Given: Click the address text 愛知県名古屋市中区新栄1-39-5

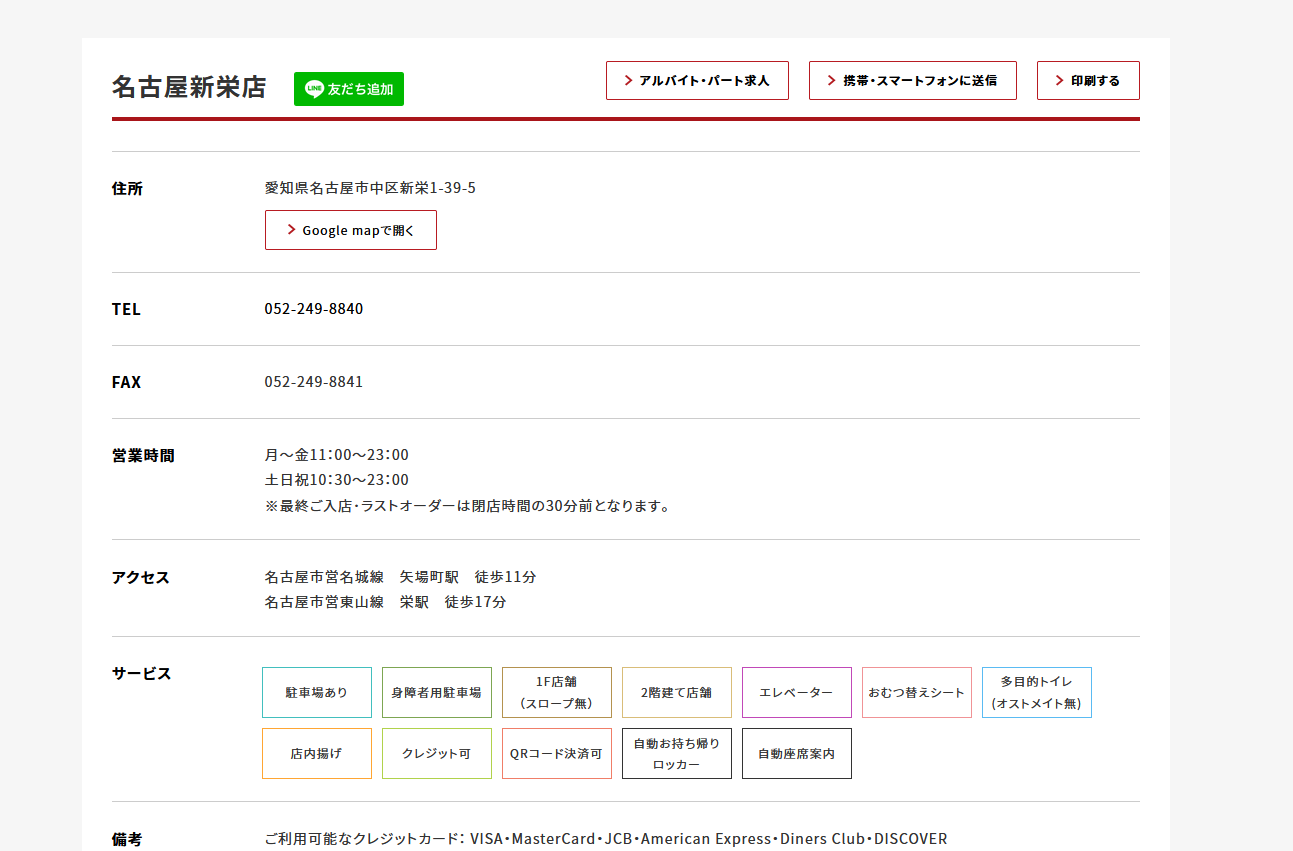Looking at the screenshot, I should pyautogui.click(x=370, y=188).
